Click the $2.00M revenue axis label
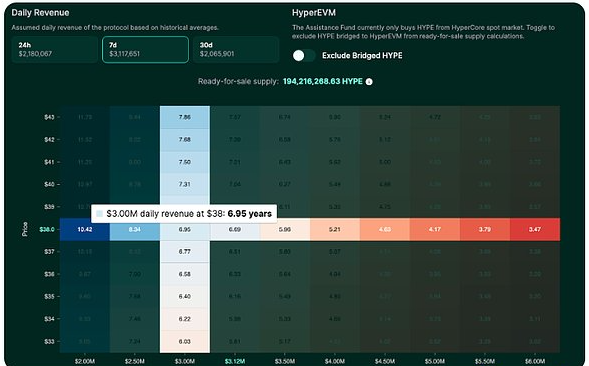The image size is (589, 366). point(85,361)
